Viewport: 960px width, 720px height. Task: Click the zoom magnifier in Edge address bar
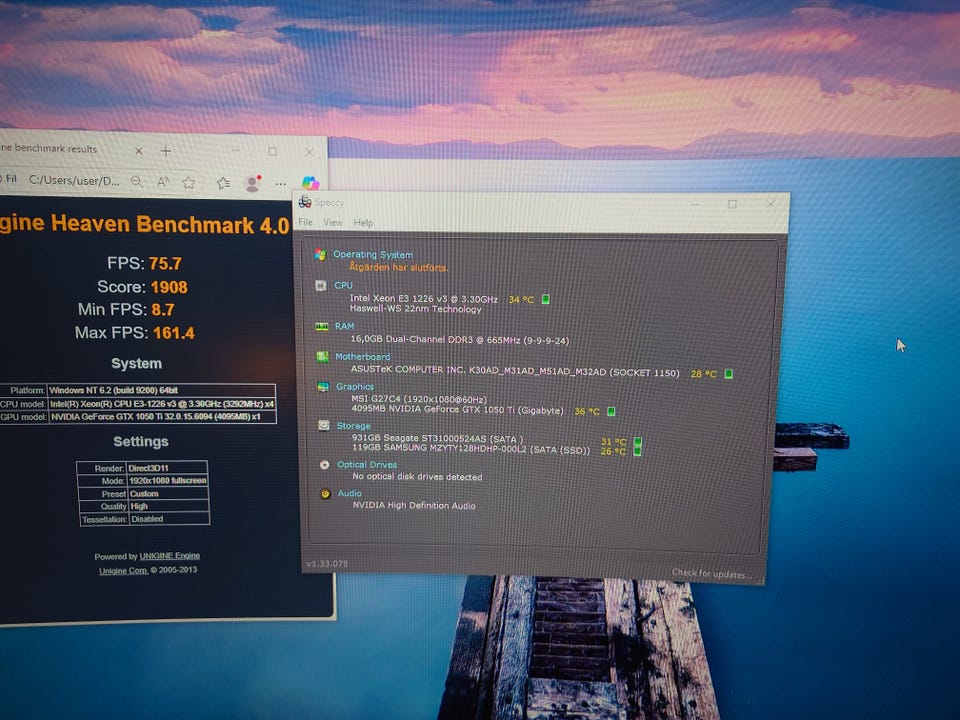tap(137, 181)
